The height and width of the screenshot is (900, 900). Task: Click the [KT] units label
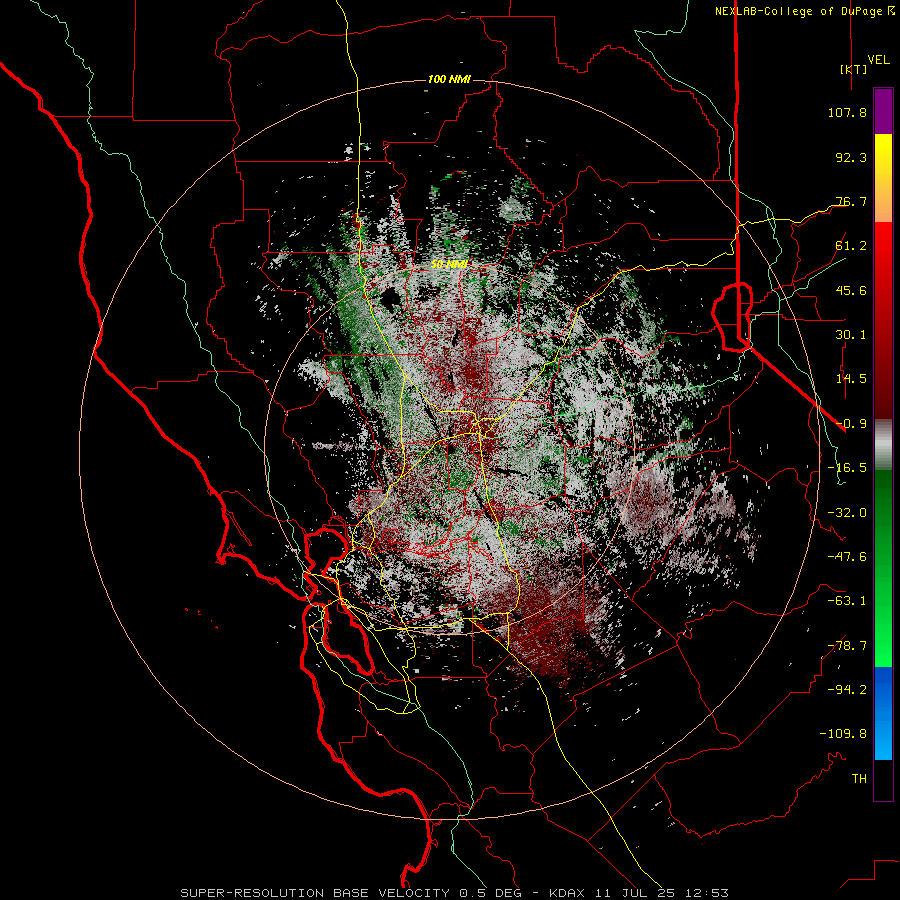(853, 69)
